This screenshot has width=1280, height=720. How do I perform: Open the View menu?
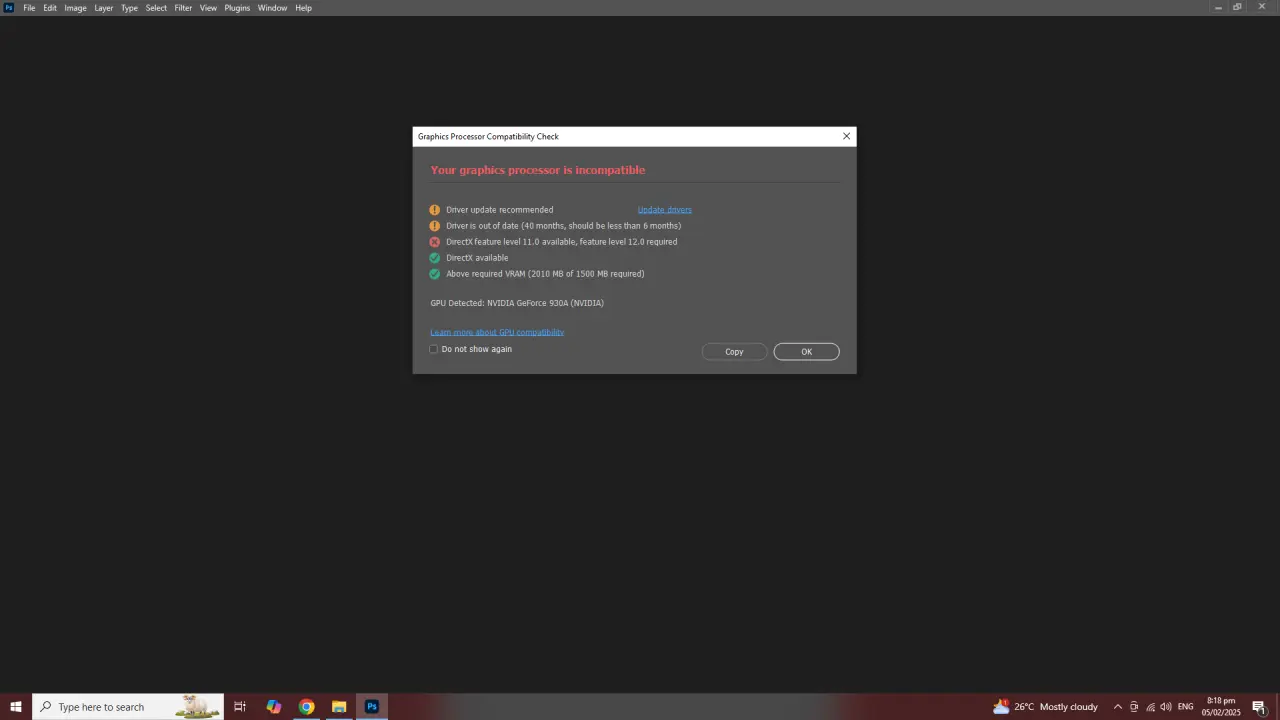coord(208,8)
